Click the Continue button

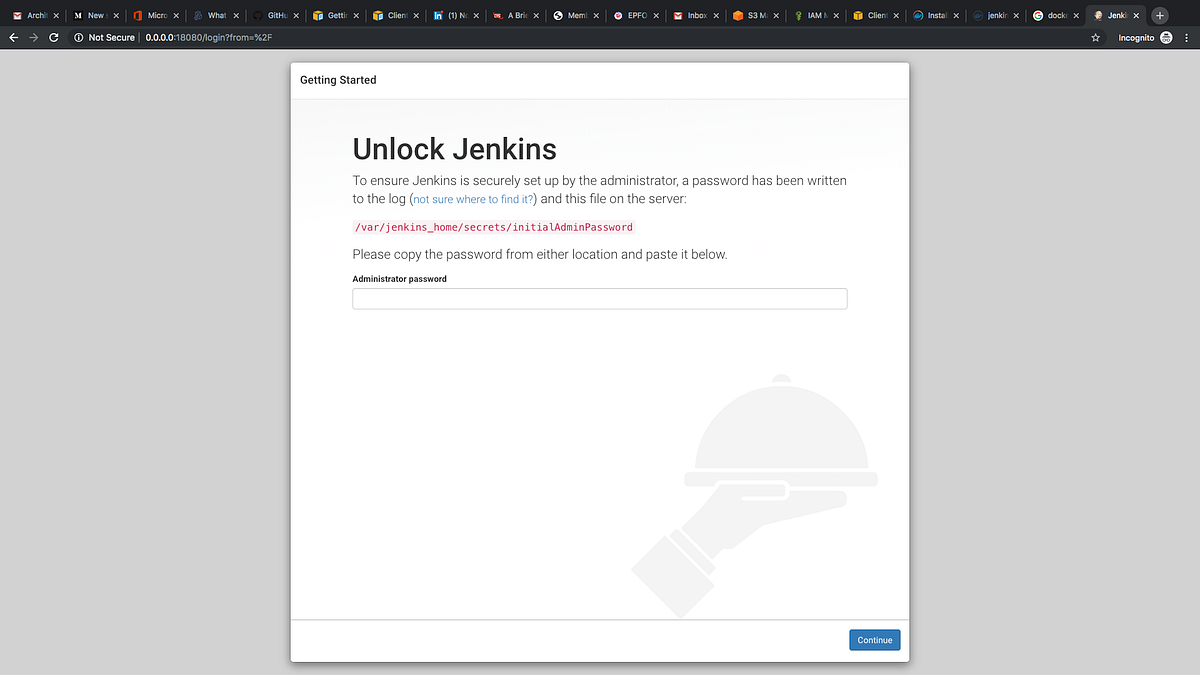point(874,639)
